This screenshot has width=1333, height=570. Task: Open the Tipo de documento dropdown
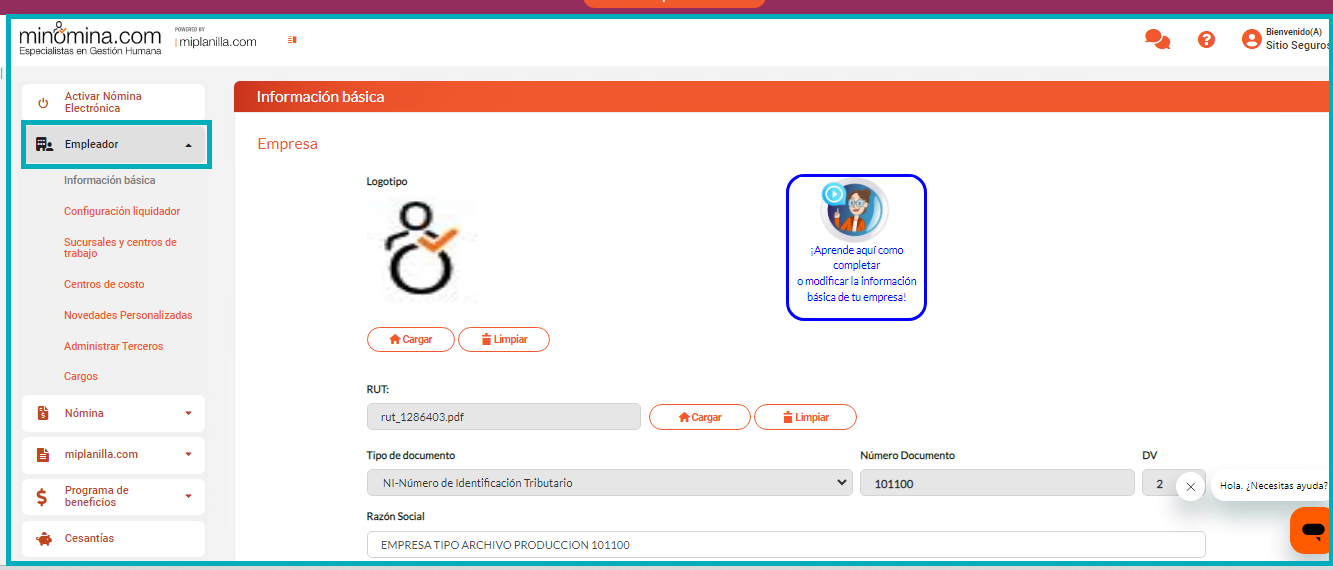click(610, 483)
